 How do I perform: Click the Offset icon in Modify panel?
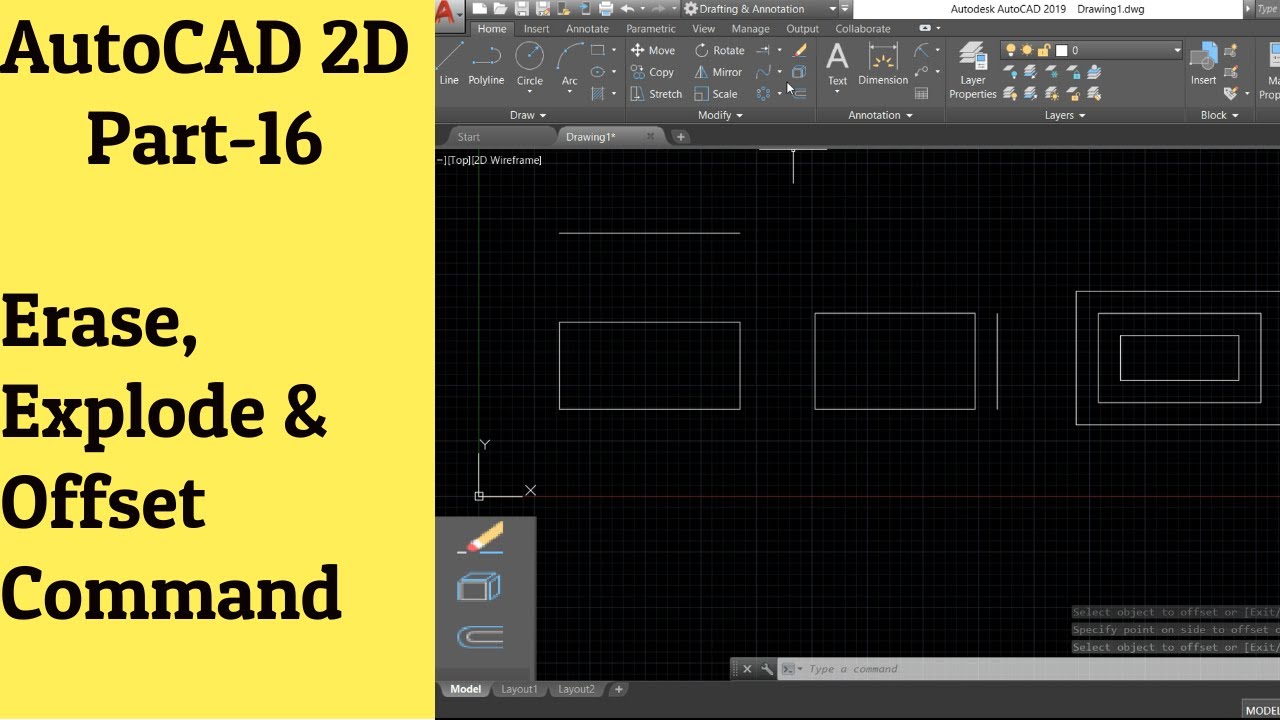[x=799, y=94]
